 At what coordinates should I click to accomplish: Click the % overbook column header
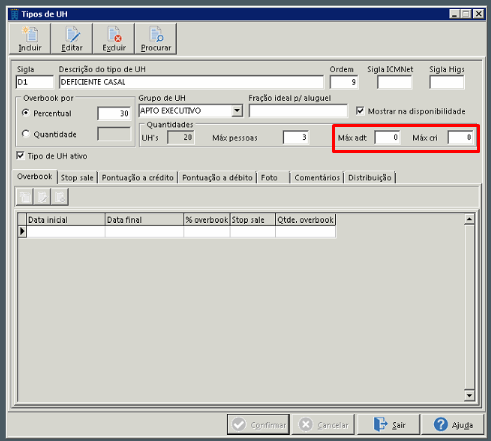click(x=207, y=220)
